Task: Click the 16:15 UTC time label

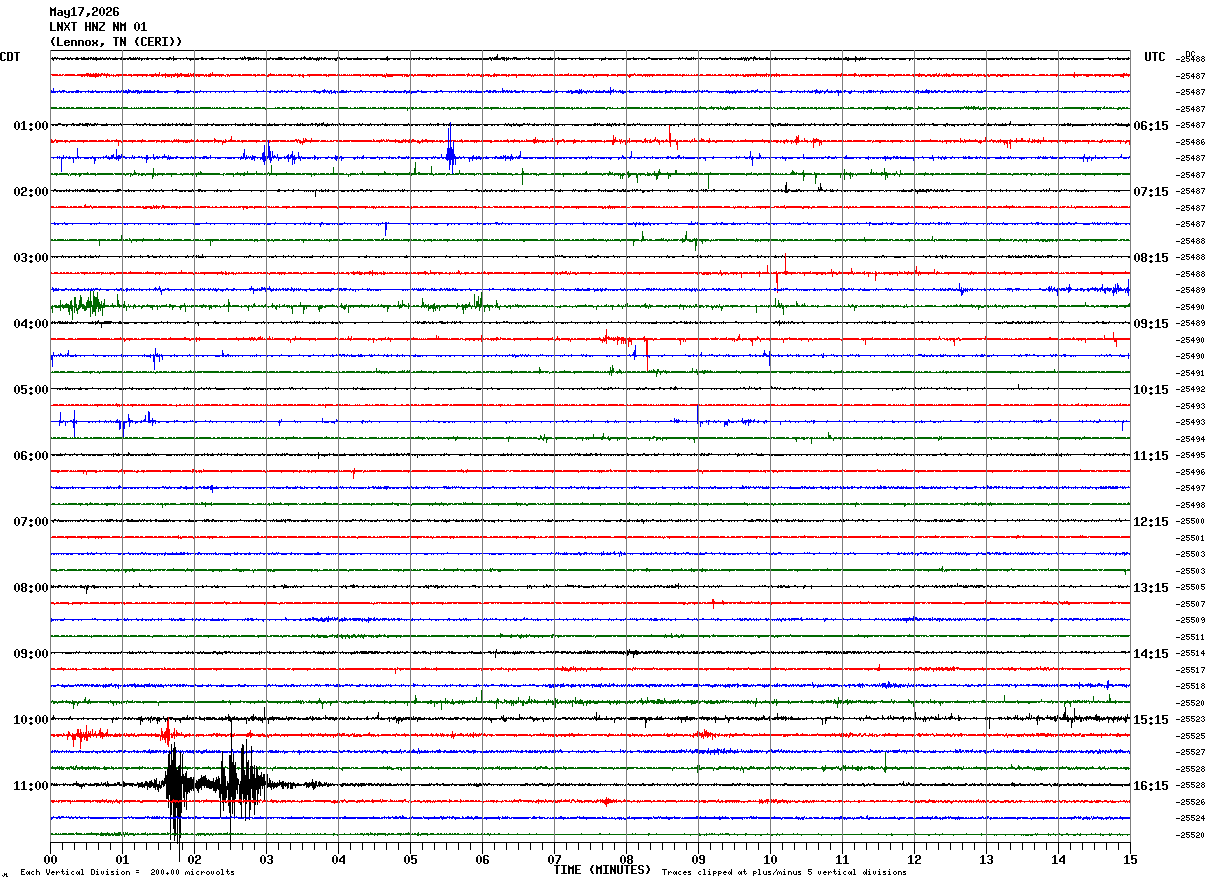Action: pyautogui.click(x=1151, y=786)
